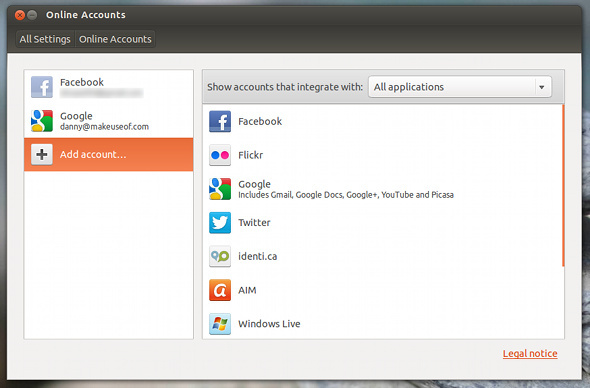590x388 pixels.
Task: Open the All applications dropdown
Action: [x=460, y=87]
